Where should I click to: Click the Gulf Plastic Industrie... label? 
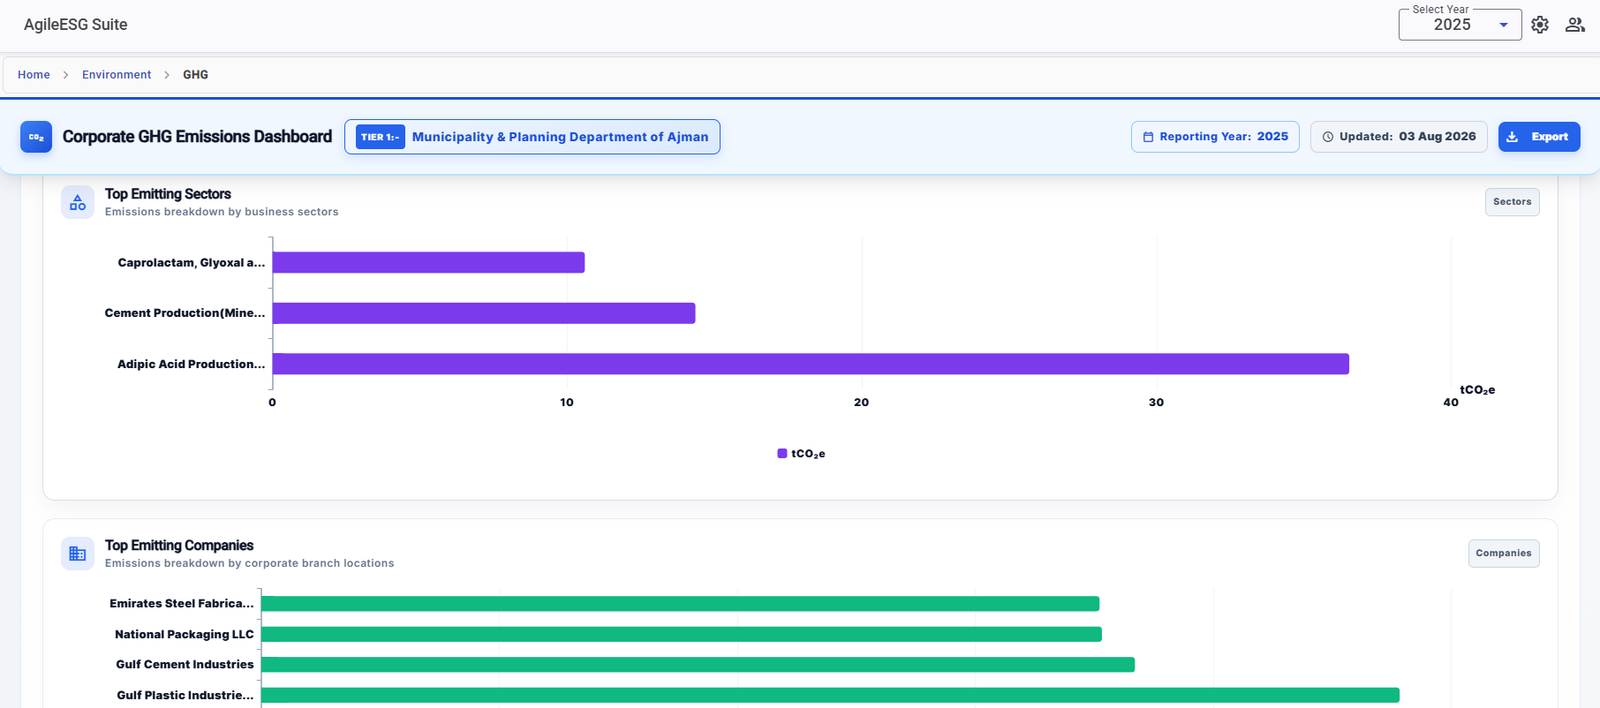[x=185, y=695]
